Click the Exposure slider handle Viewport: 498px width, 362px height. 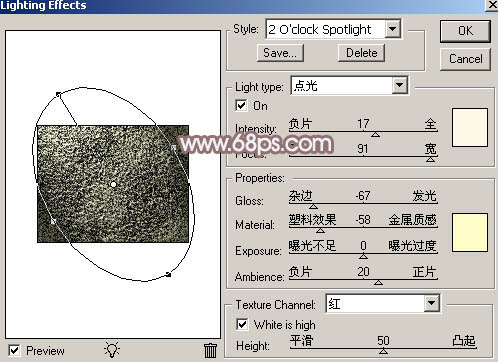(363, 256)
